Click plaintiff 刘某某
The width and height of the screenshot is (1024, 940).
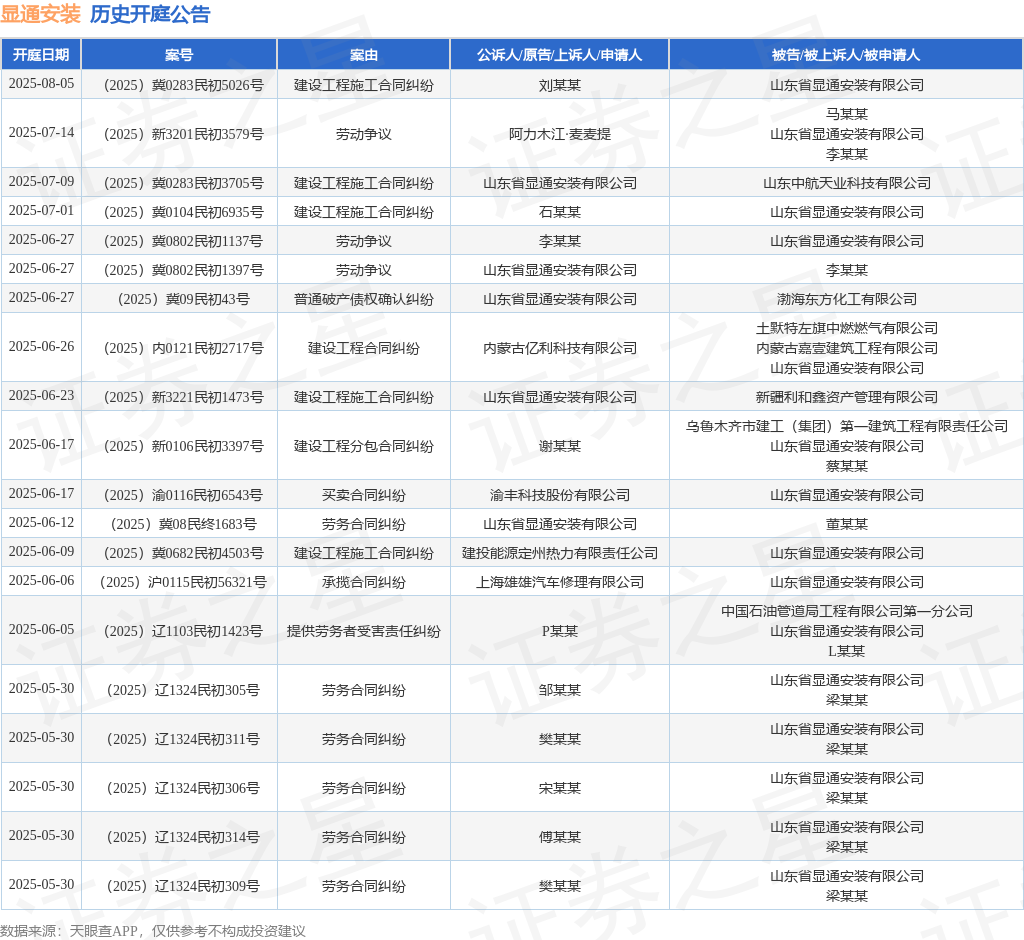(x=560, y=86)
